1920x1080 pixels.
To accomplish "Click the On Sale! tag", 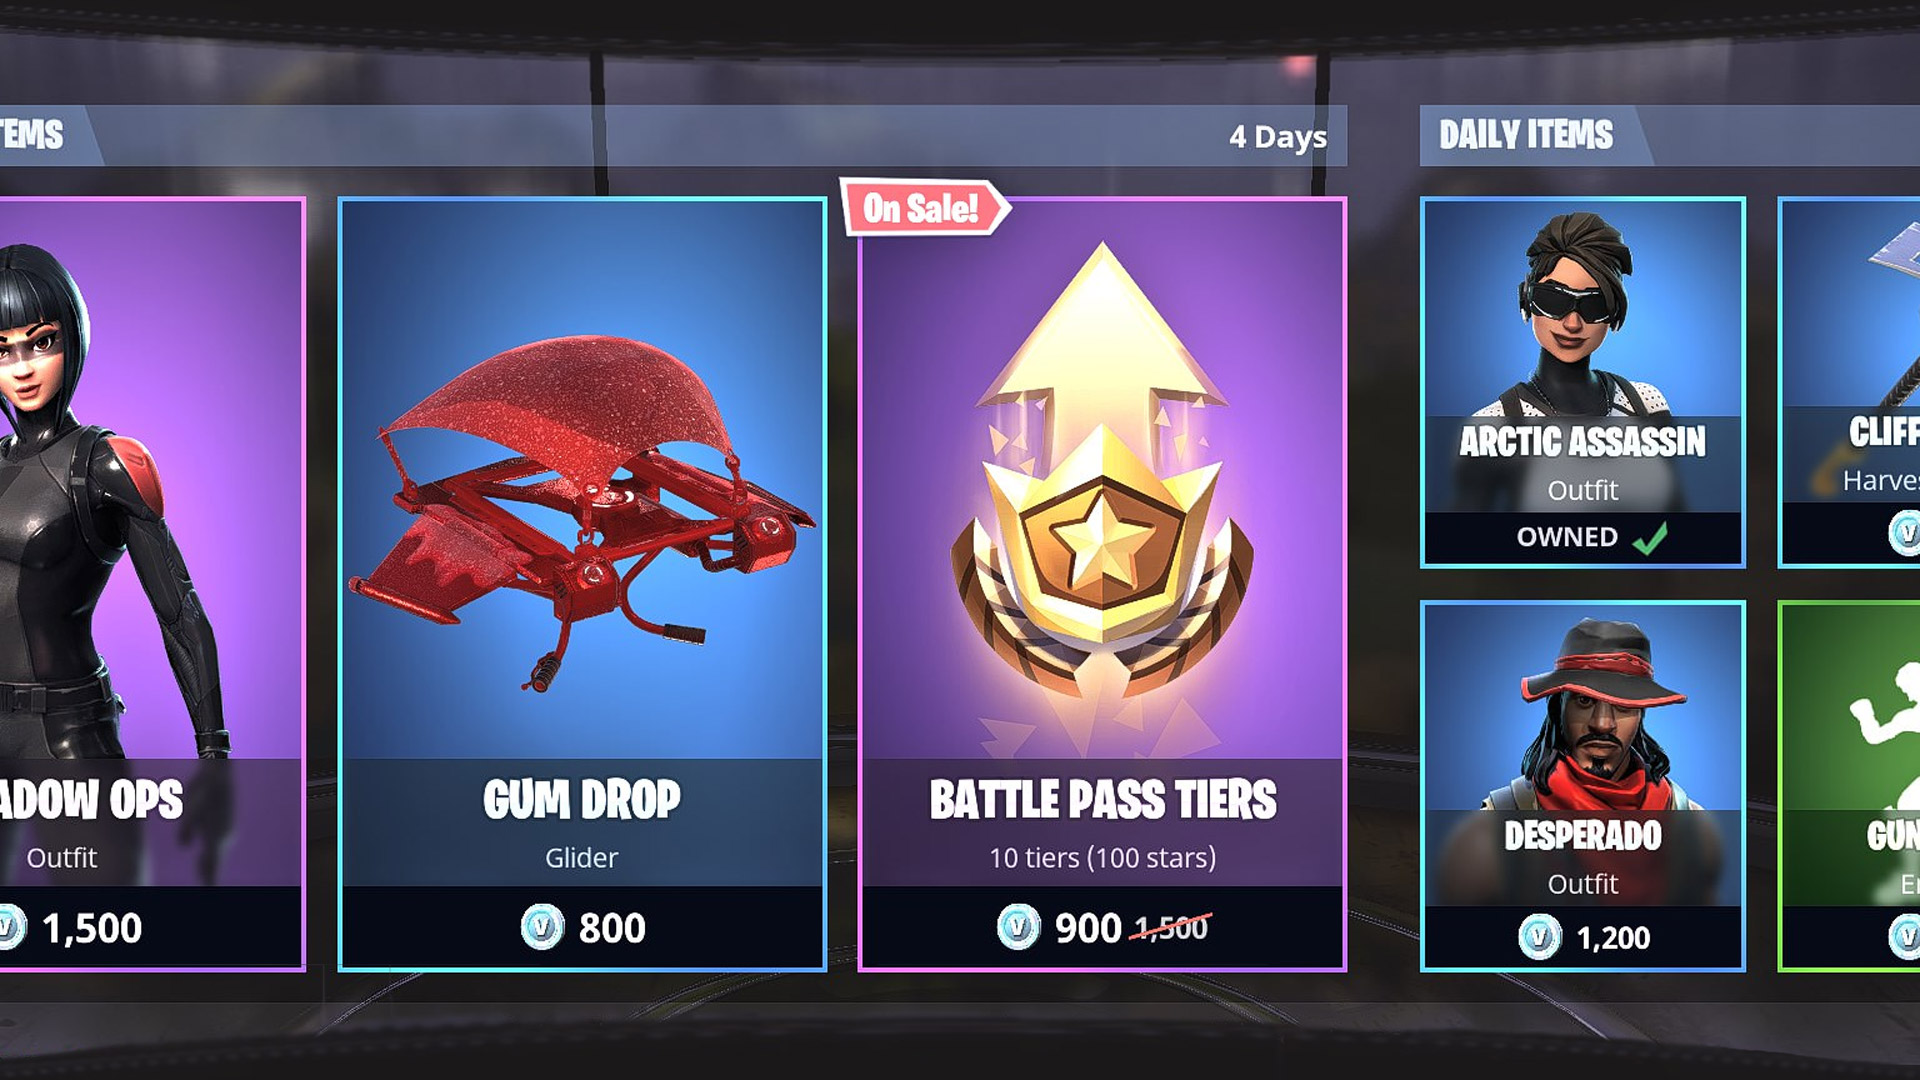I will click(921, 208).
